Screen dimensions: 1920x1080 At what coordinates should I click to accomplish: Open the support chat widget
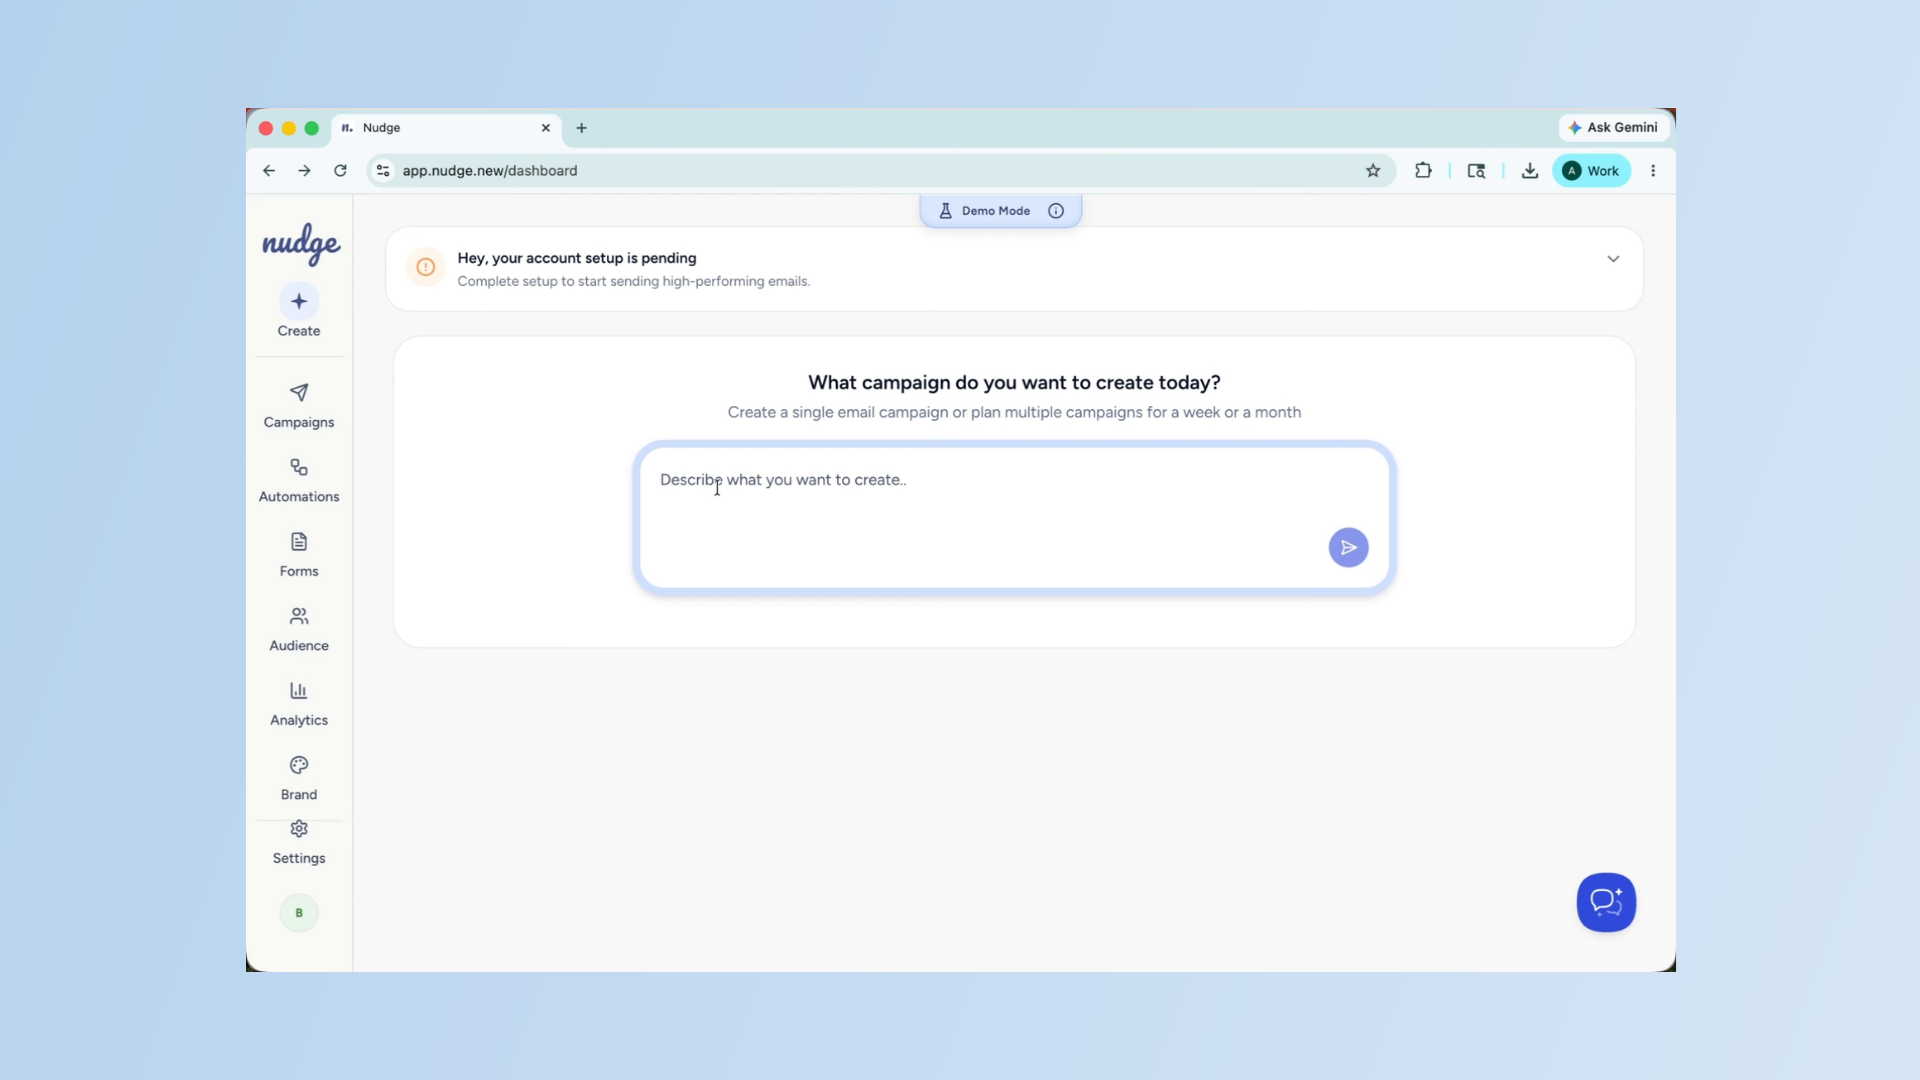[1606, 902]
